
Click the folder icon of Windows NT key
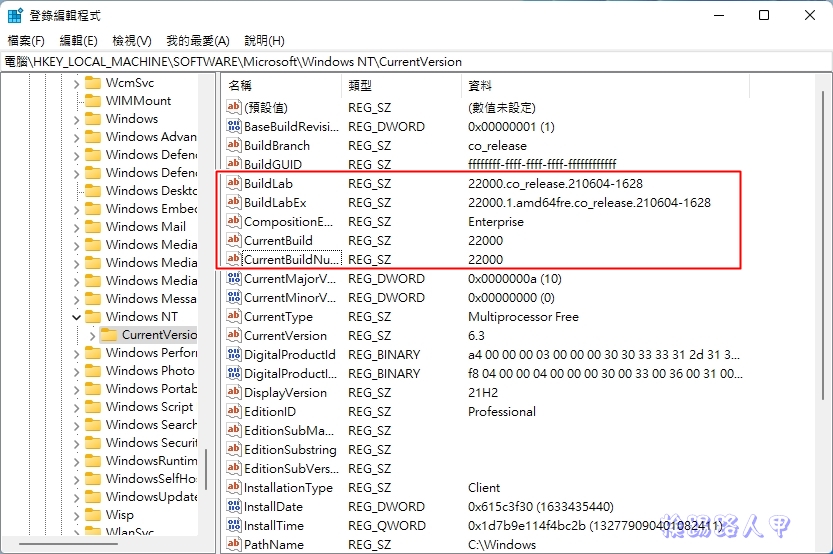[x=93, y=317]
